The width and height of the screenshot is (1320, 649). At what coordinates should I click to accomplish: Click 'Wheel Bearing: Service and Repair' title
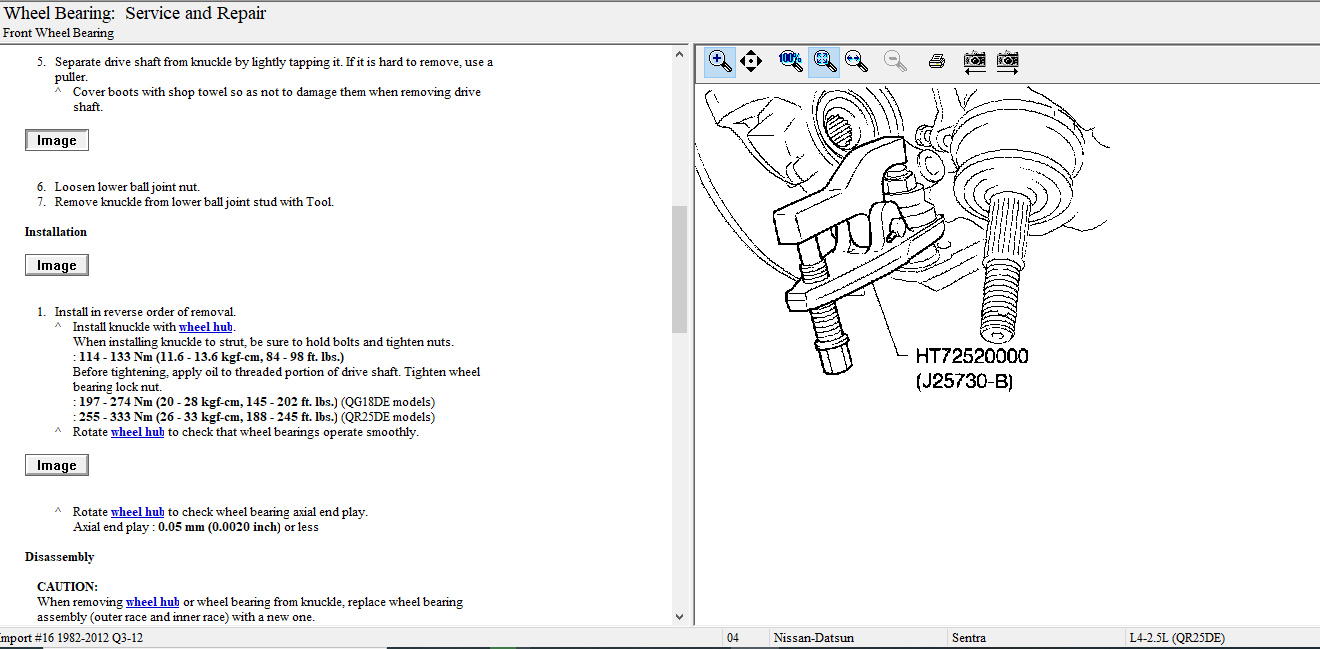(x=135, y=14)
